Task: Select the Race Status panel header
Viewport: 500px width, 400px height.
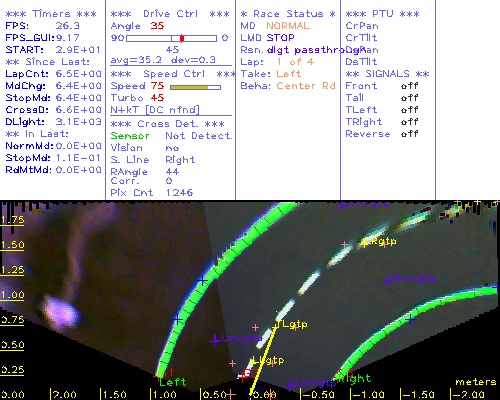Action: pos(288,14)
